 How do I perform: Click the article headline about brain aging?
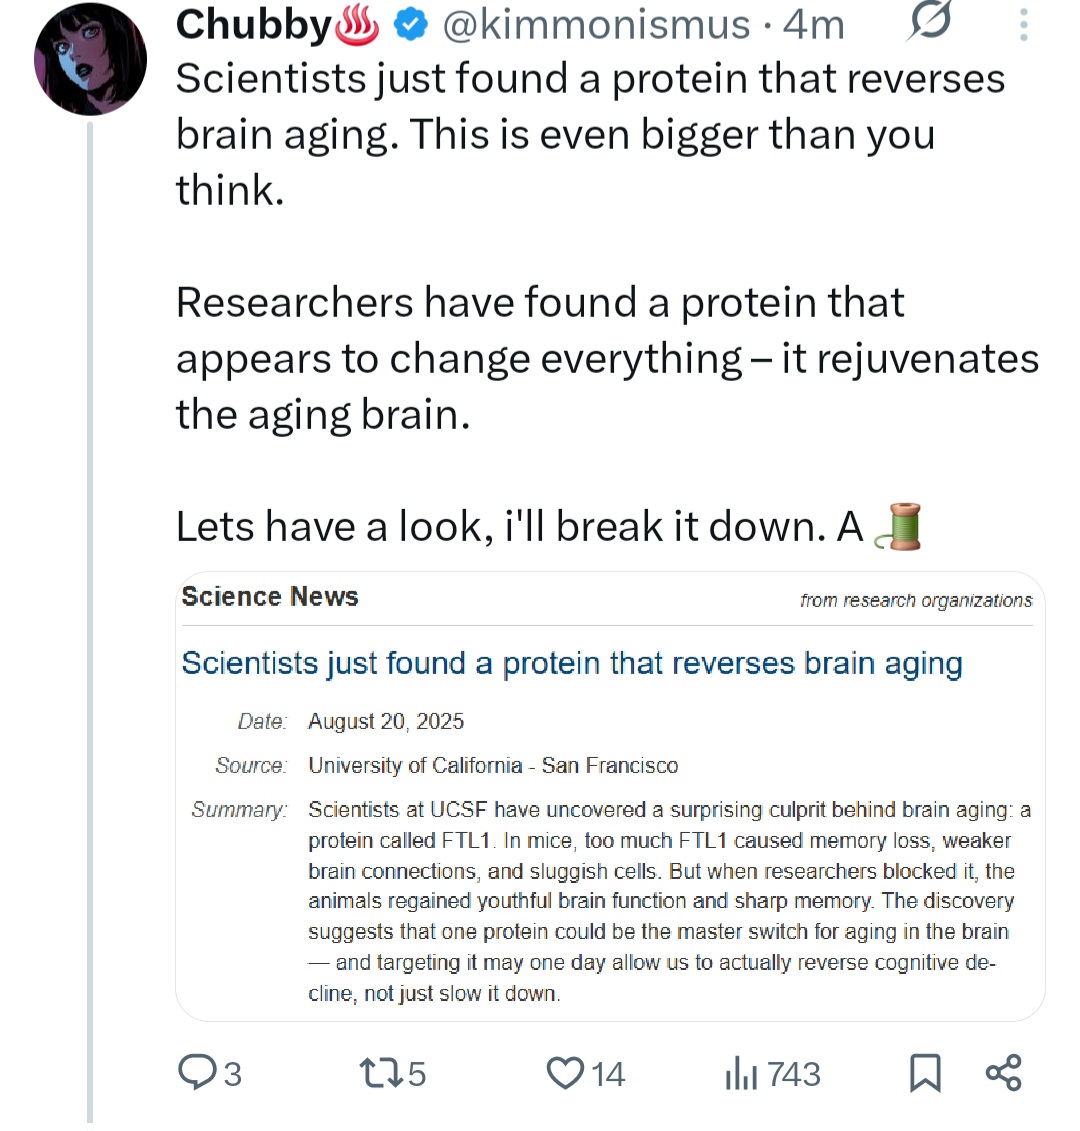[x=572, y=663]
